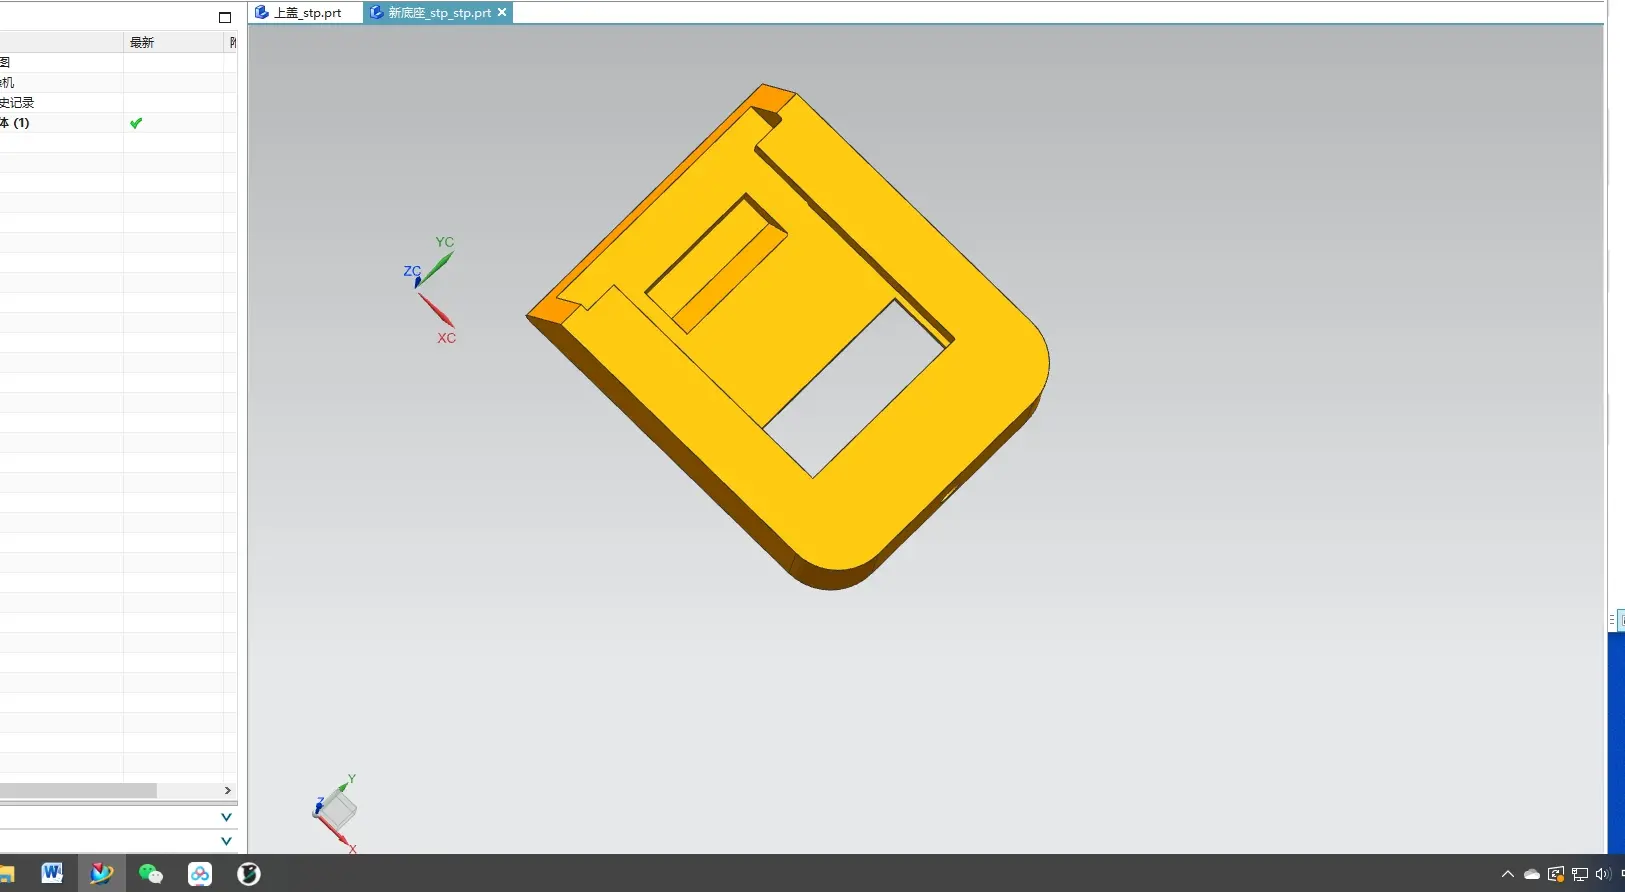Image resolution: width=1625 pixels, height=892 pixels.
Task: Open WeChat from the taskbar
Action: click(150, 873)
